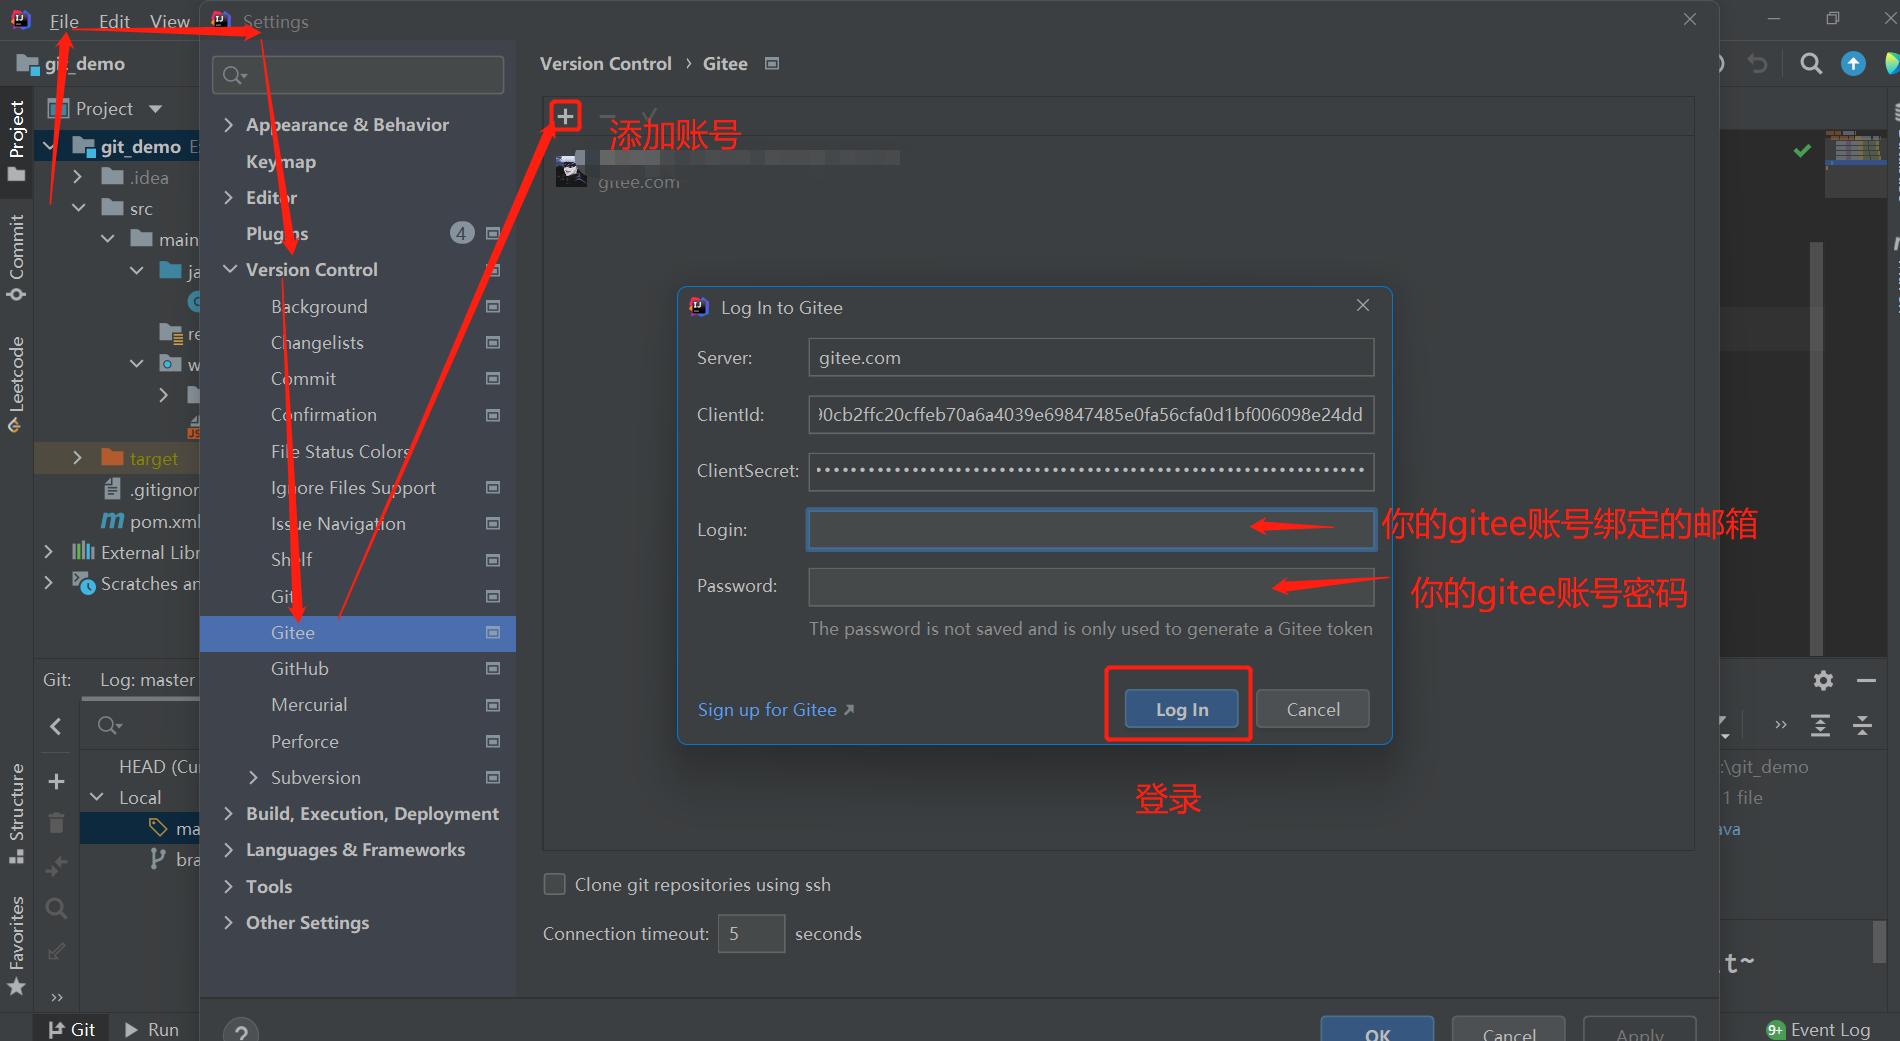The image size is (1900, 1041).
Task: Expand the Subversion settings node
Action: [253, 777]
